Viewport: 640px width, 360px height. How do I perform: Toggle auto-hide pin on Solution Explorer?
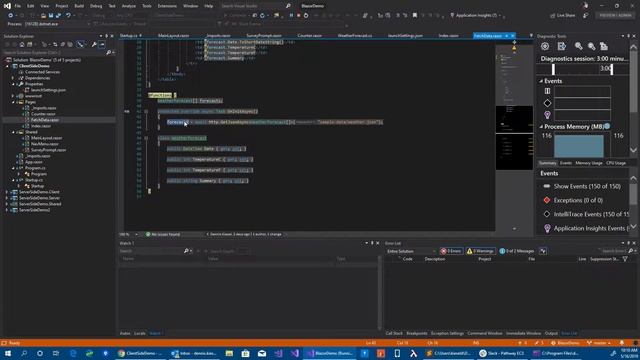(106, 36)
